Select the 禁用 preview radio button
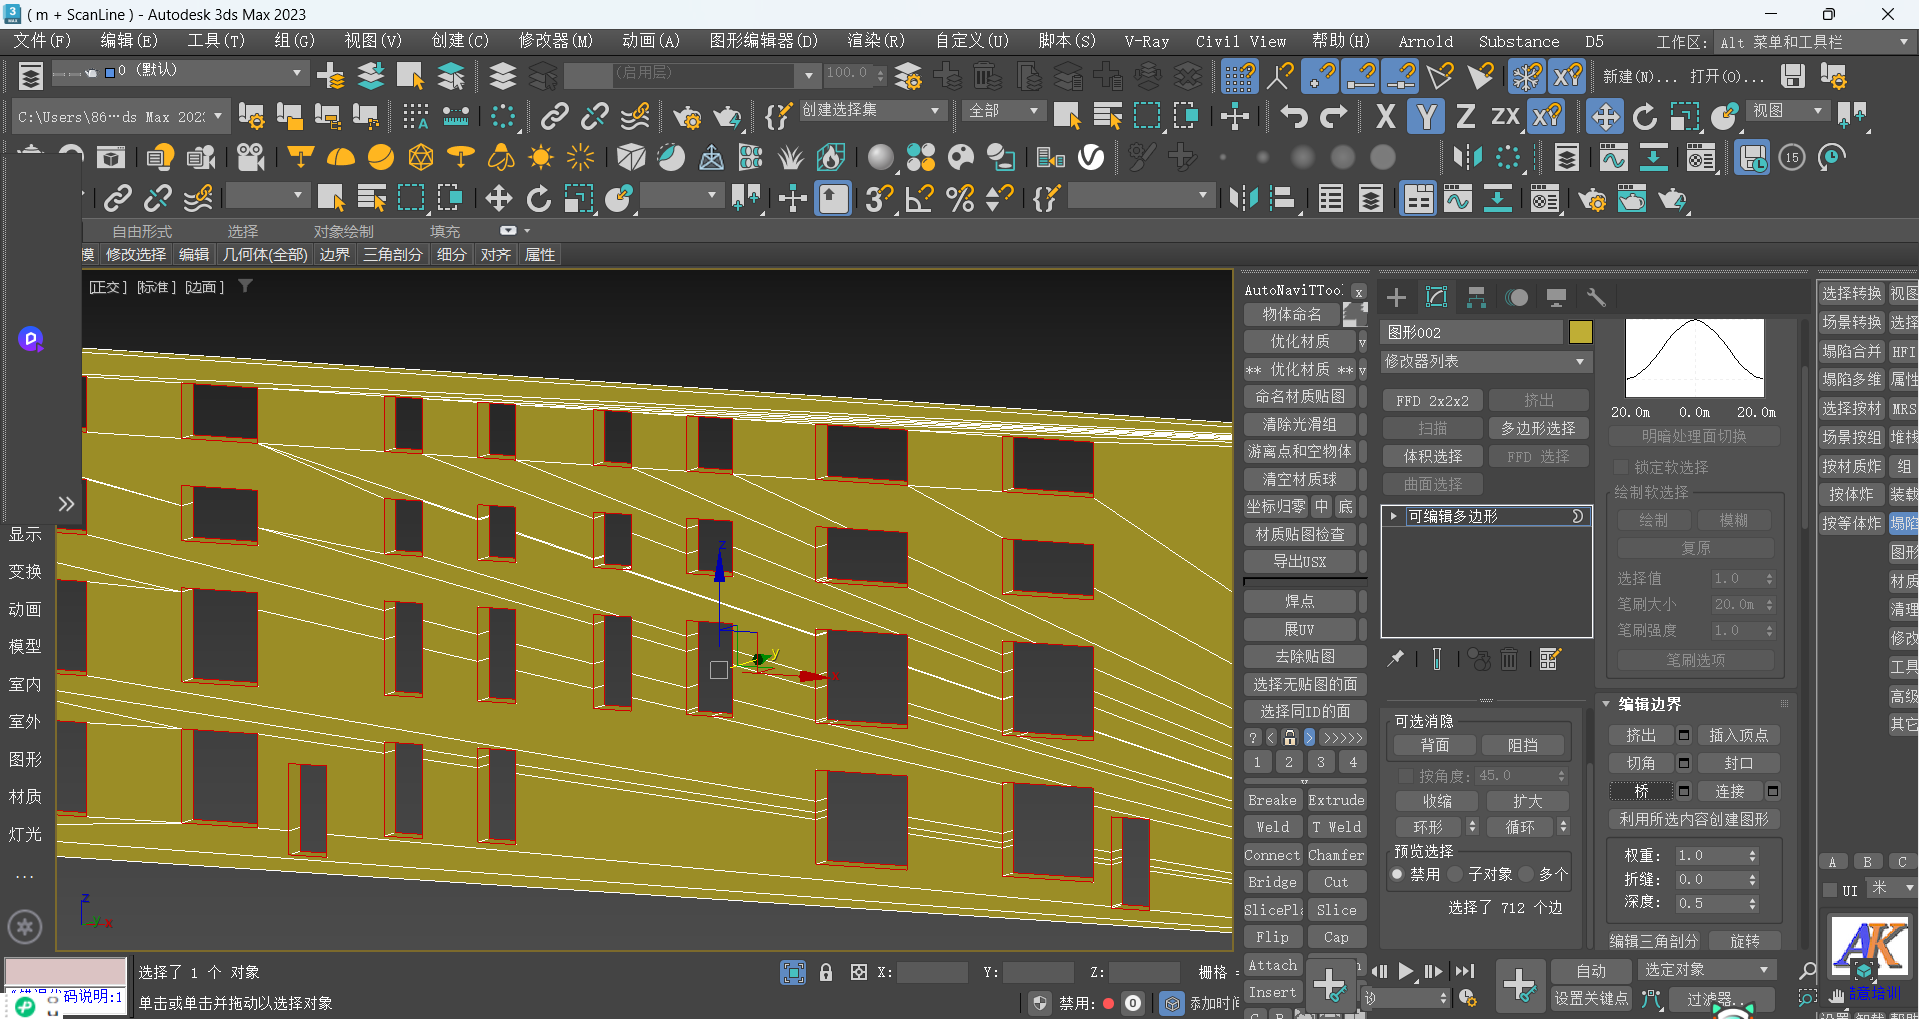The width and height of the screenshot is (1919, 1019). coord(1397,874)
